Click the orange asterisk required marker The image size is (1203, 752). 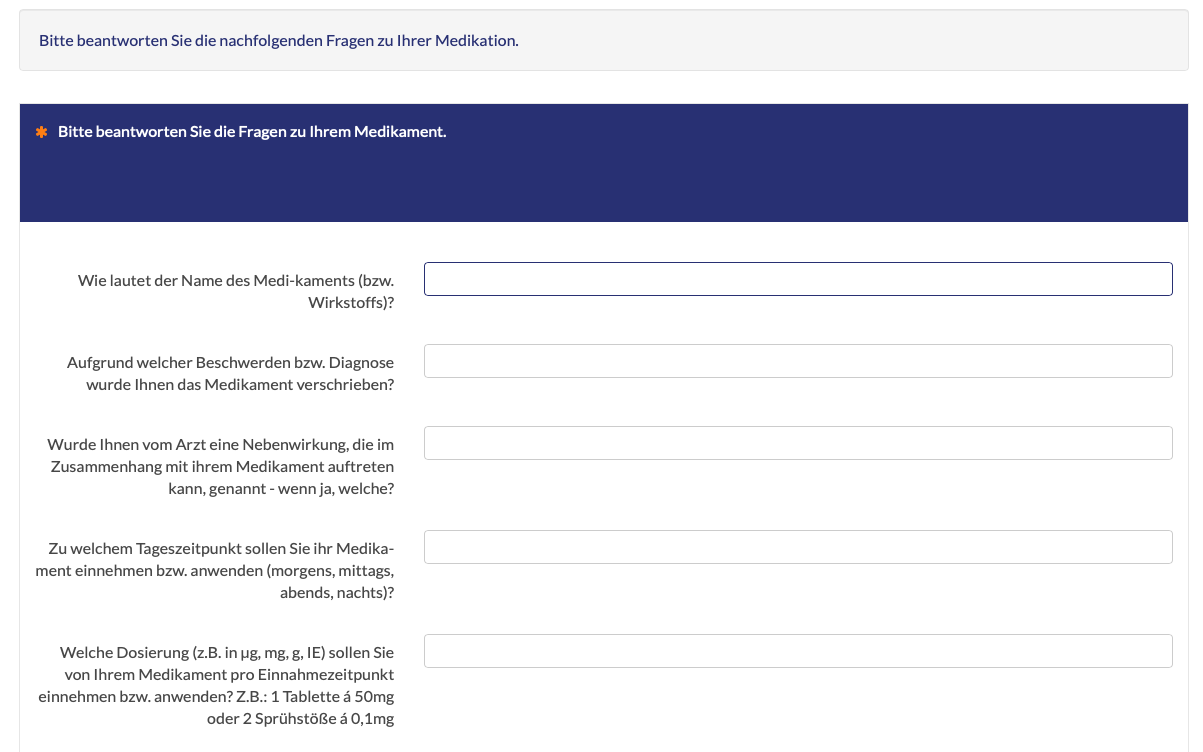tap(42, 132)
